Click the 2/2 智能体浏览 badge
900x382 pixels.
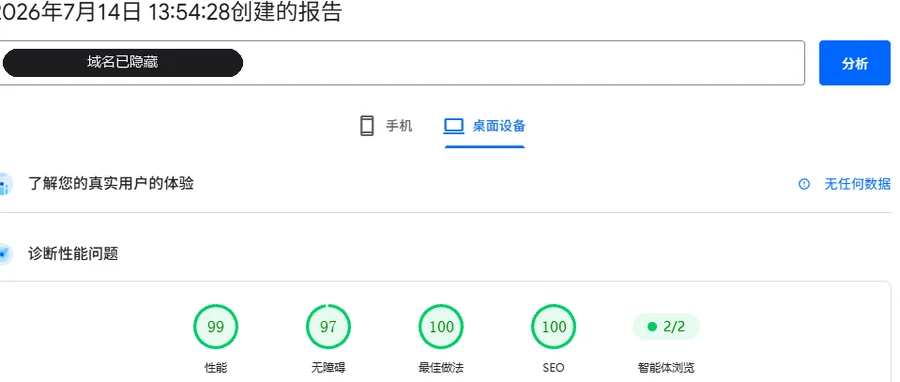(x=666, y=327)
